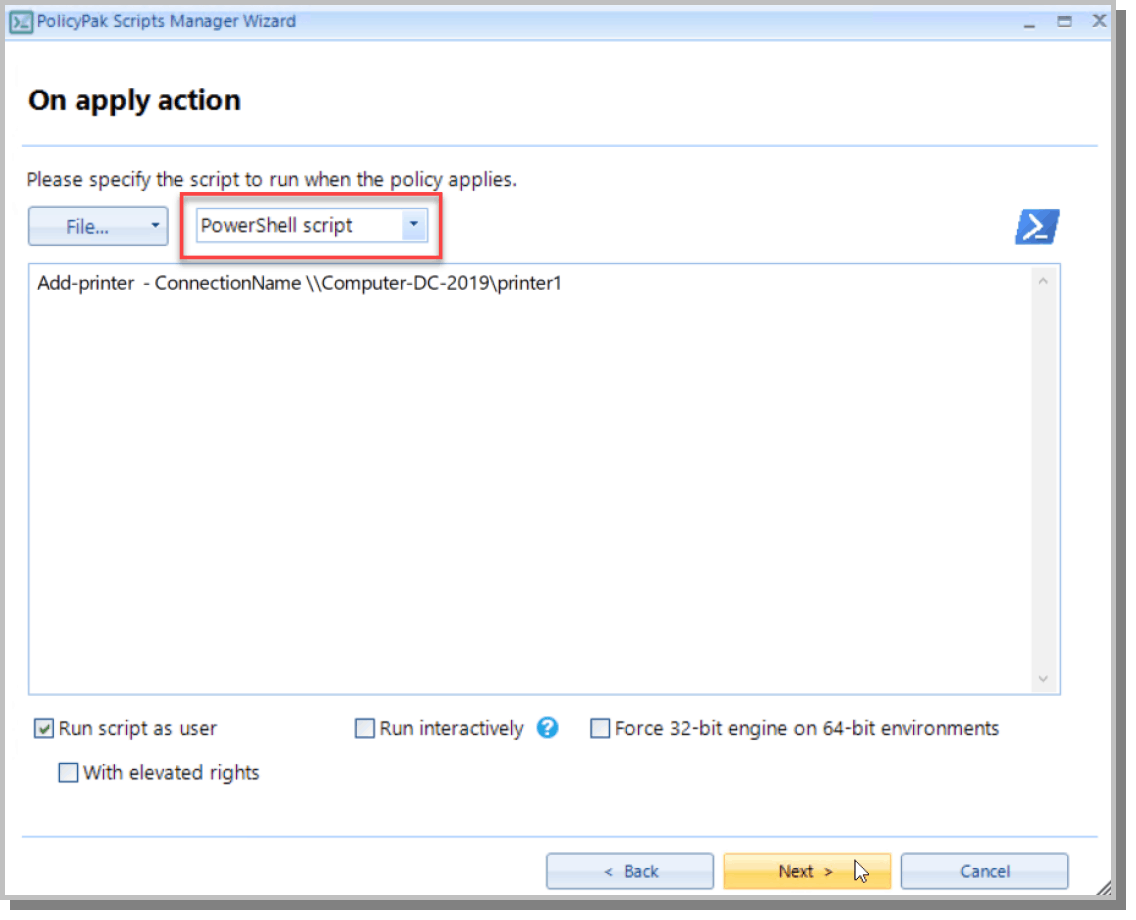Open the File... dropdown button
This screenshot has height=920, width=1136.
[x=99, y=226]
